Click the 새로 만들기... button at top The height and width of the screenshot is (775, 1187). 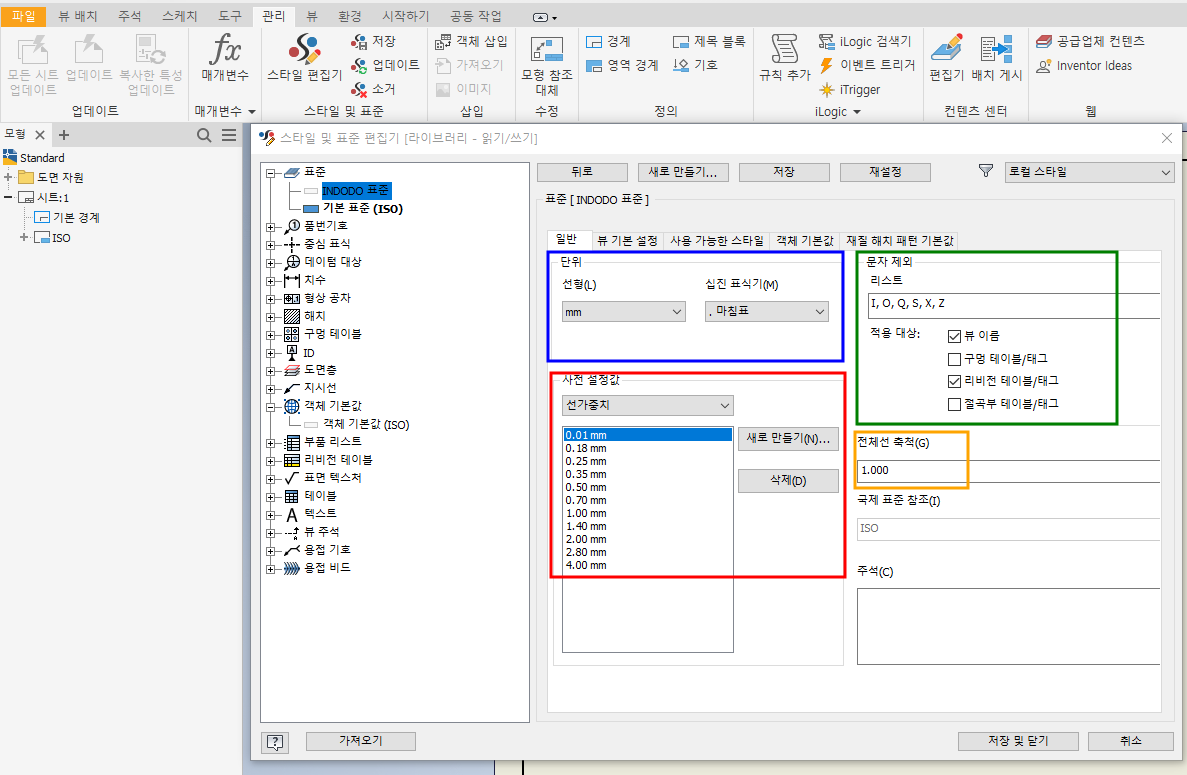point(683,172)
